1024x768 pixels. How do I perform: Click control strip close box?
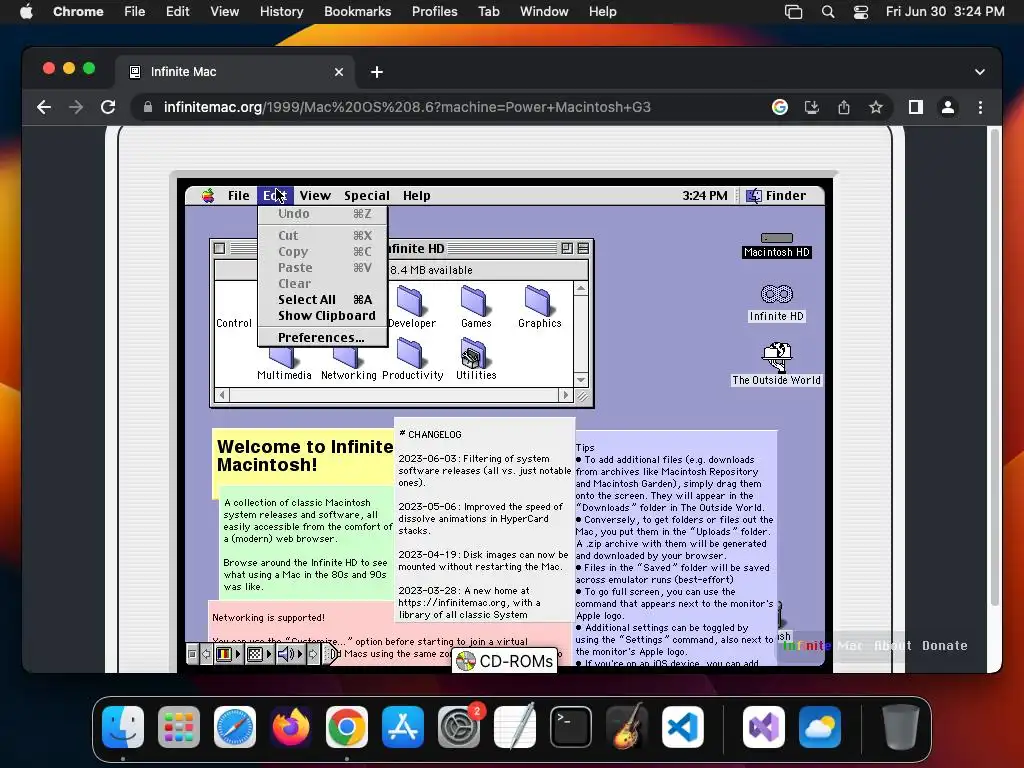(192, 654)
